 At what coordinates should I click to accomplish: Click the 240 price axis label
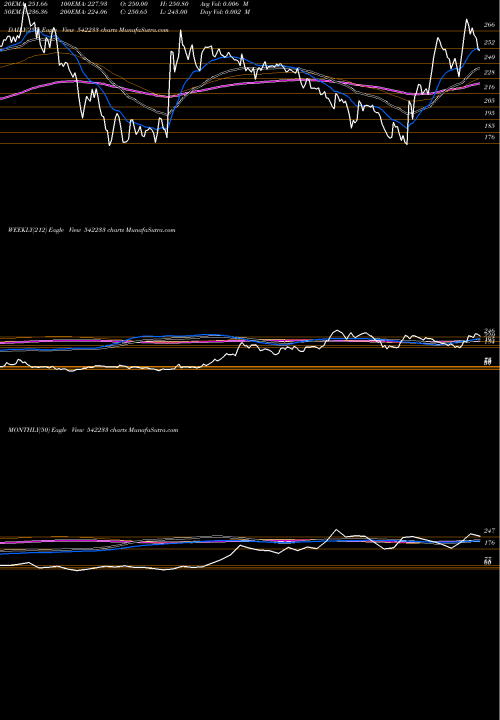click(489, 57)
